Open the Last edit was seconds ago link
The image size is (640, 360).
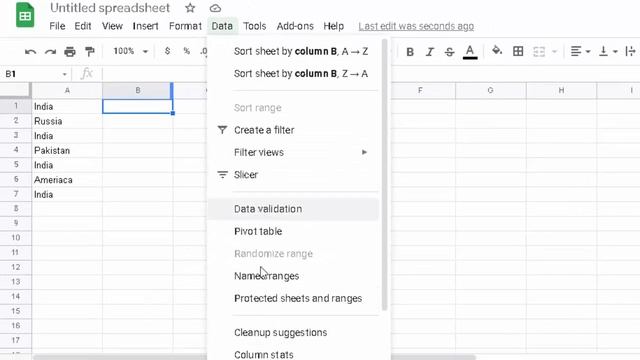click(416, 26)
